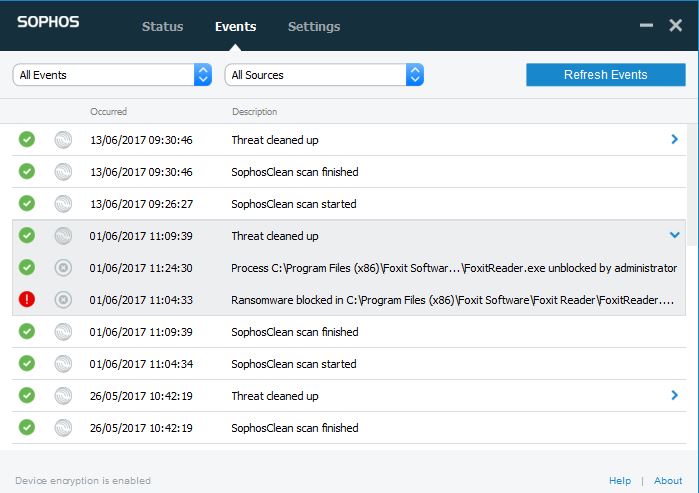This screenshot has width=699, height=493.
Task: Click source icon on Ransomware blocked row
Action: (x=63, y=300)
